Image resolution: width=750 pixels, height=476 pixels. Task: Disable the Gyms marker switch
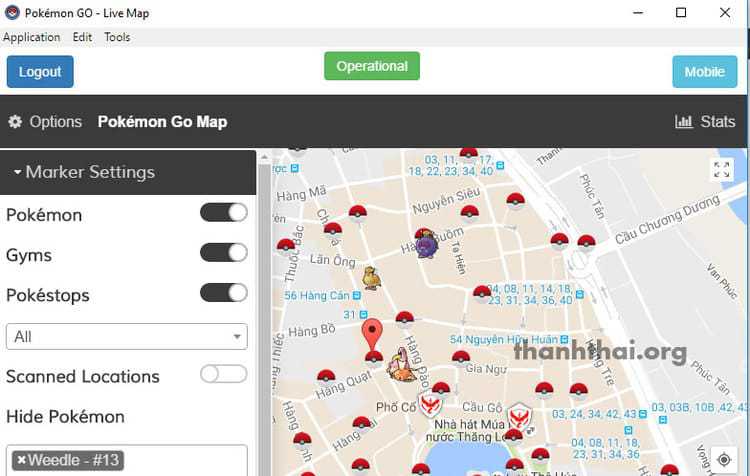[x=223, y=252]
